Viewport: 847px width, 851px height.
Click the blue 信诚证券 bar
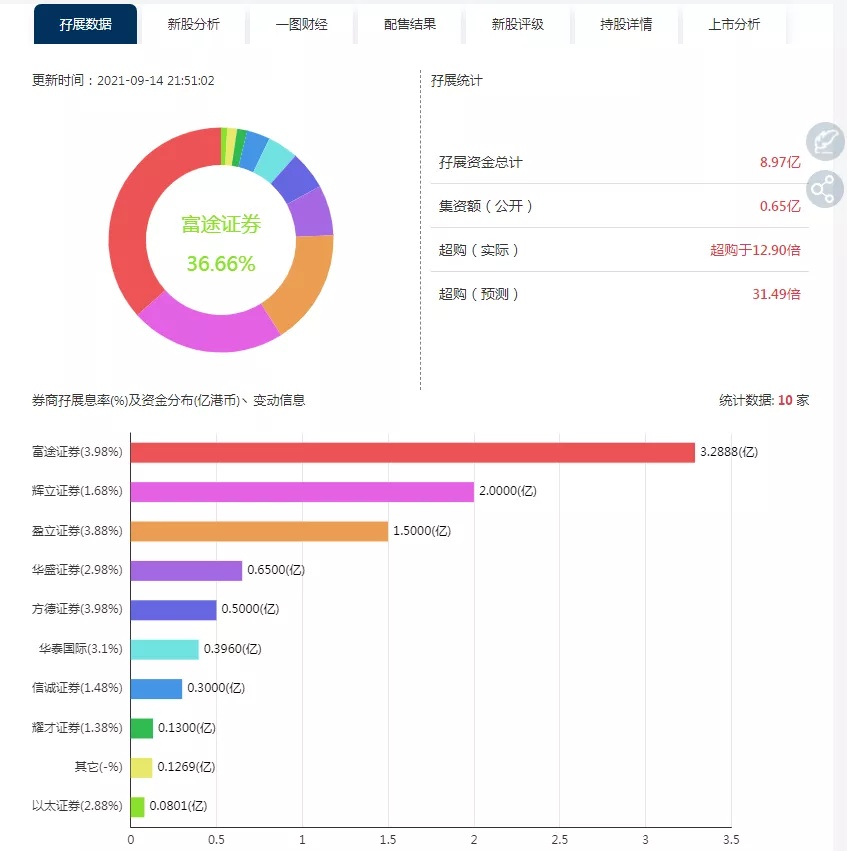pos(156,689)
